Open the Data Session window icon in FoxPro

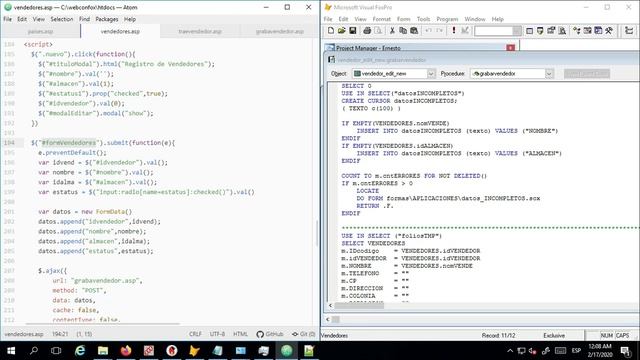(x=540, y=31)
